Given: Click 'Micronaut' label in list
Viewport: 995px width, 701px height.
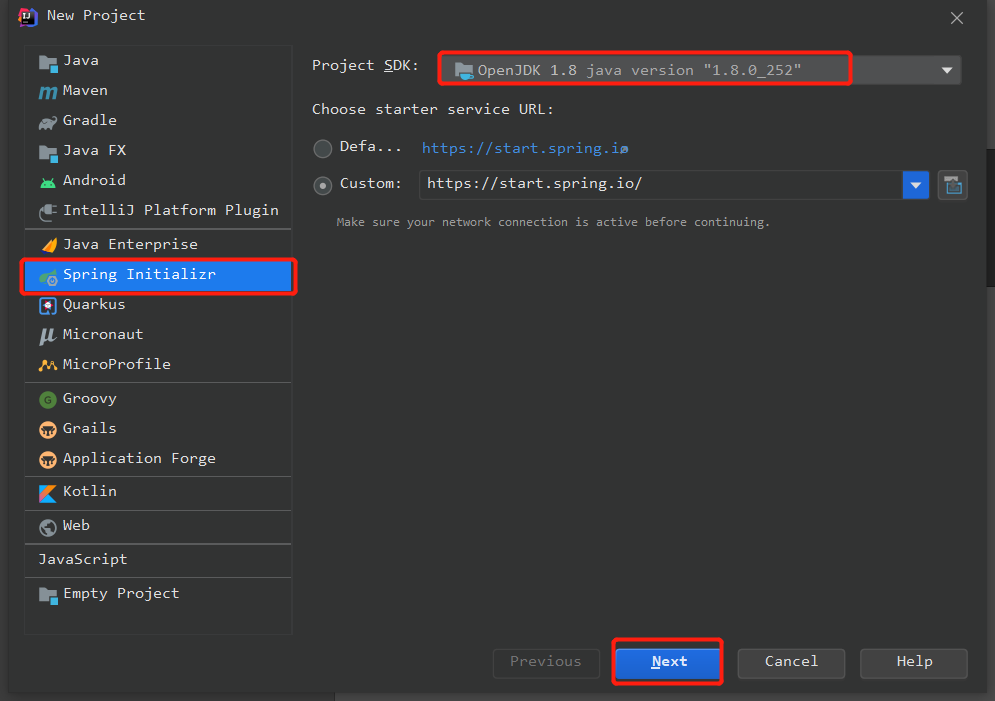Looking at the screenshot, I should tap(103, 334).
